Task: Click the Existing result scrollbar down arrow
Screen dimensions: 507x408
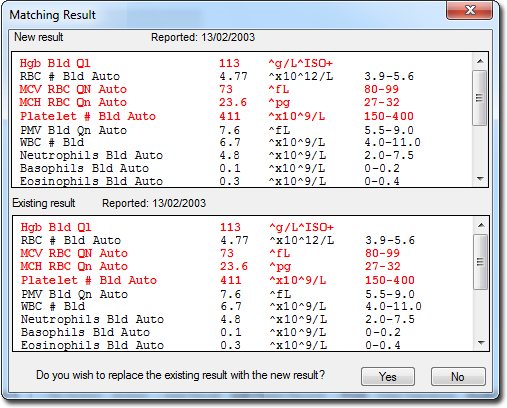Action: tap(481, 343)
